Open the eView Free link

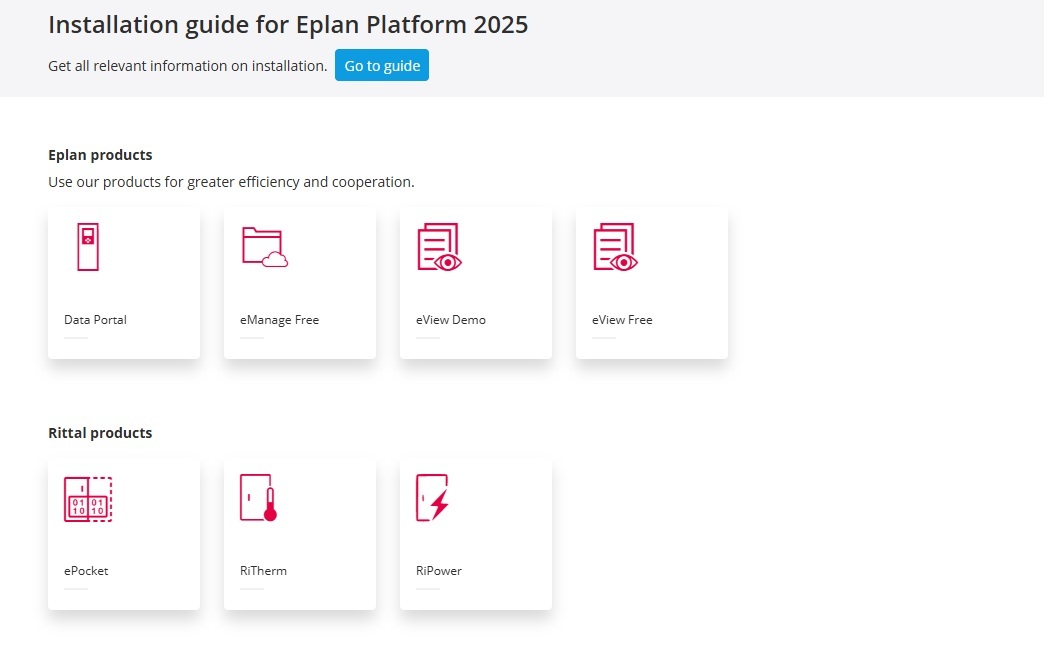click(x=622, y=319)
